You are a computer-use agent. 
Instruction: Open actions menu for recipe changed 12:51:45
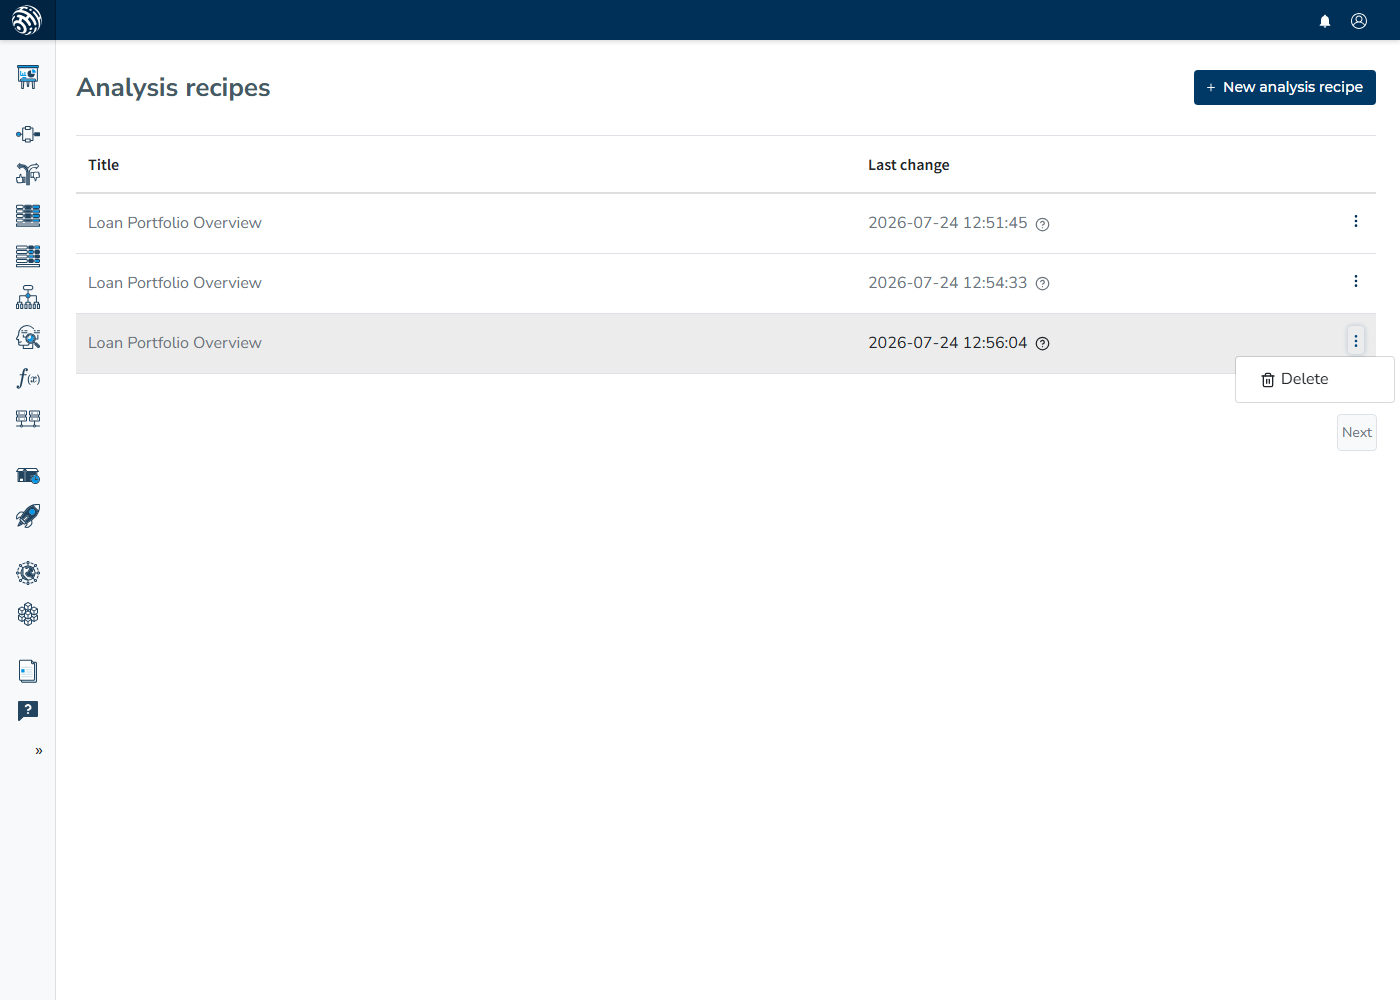click(1356, 221)
